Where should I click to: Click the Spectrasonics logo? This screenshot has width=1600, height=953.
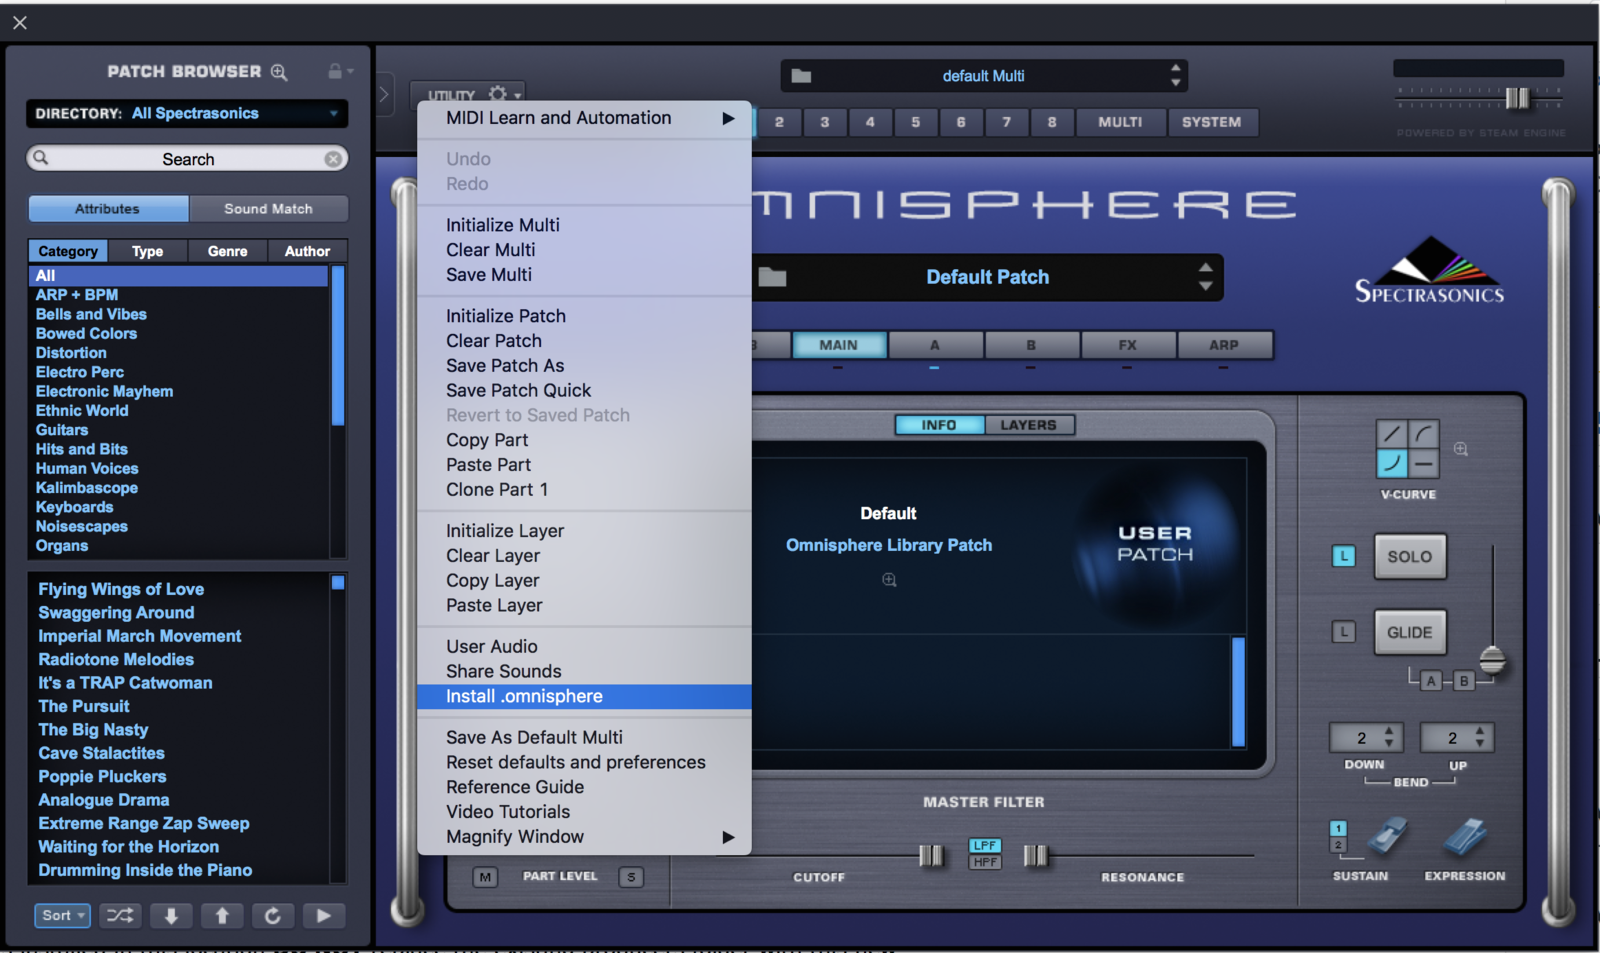[x=1429, y=270]
